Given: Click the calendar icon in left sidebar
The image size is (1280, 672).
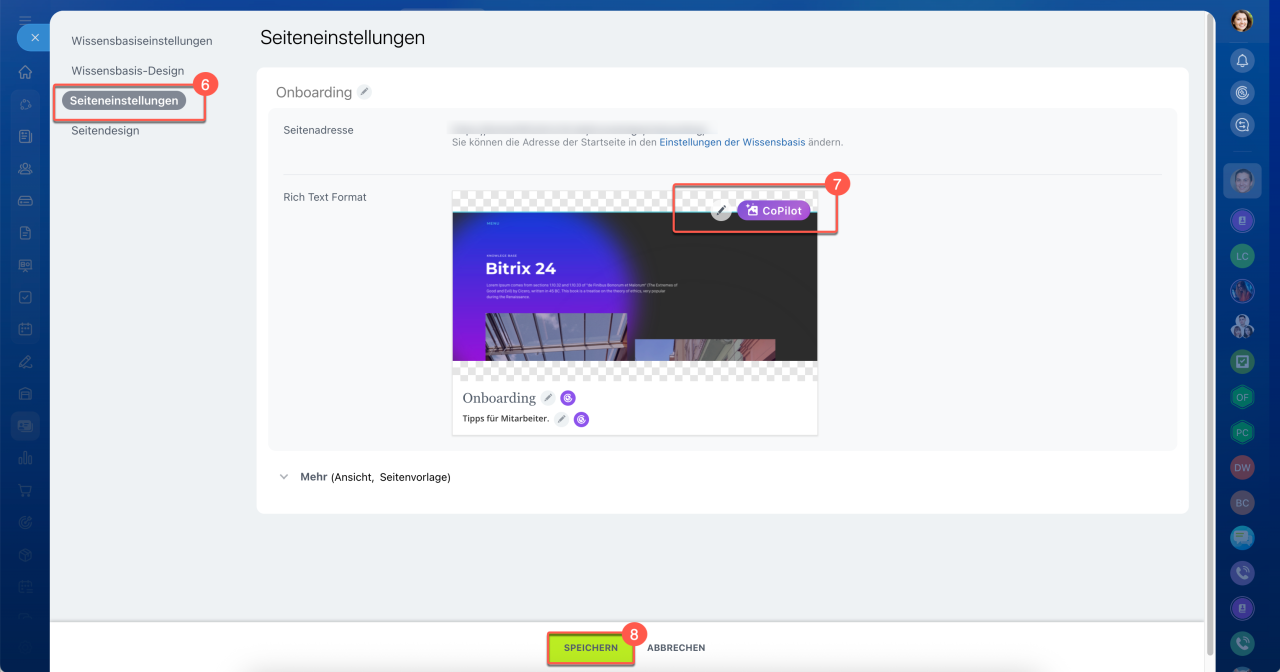Looking at the screenshot, I should pos(25,329).
